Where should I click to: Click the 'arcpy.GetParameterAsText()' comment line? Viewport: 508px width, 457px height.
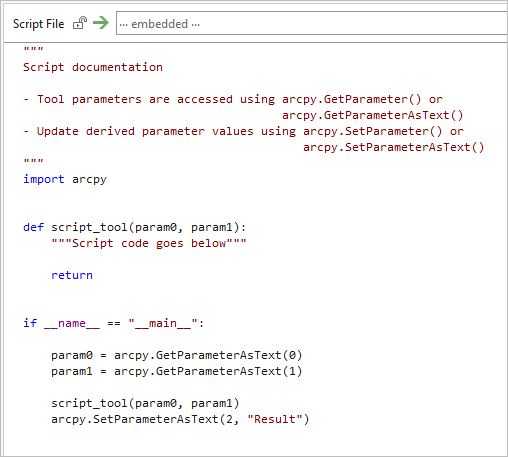(373, 115)
